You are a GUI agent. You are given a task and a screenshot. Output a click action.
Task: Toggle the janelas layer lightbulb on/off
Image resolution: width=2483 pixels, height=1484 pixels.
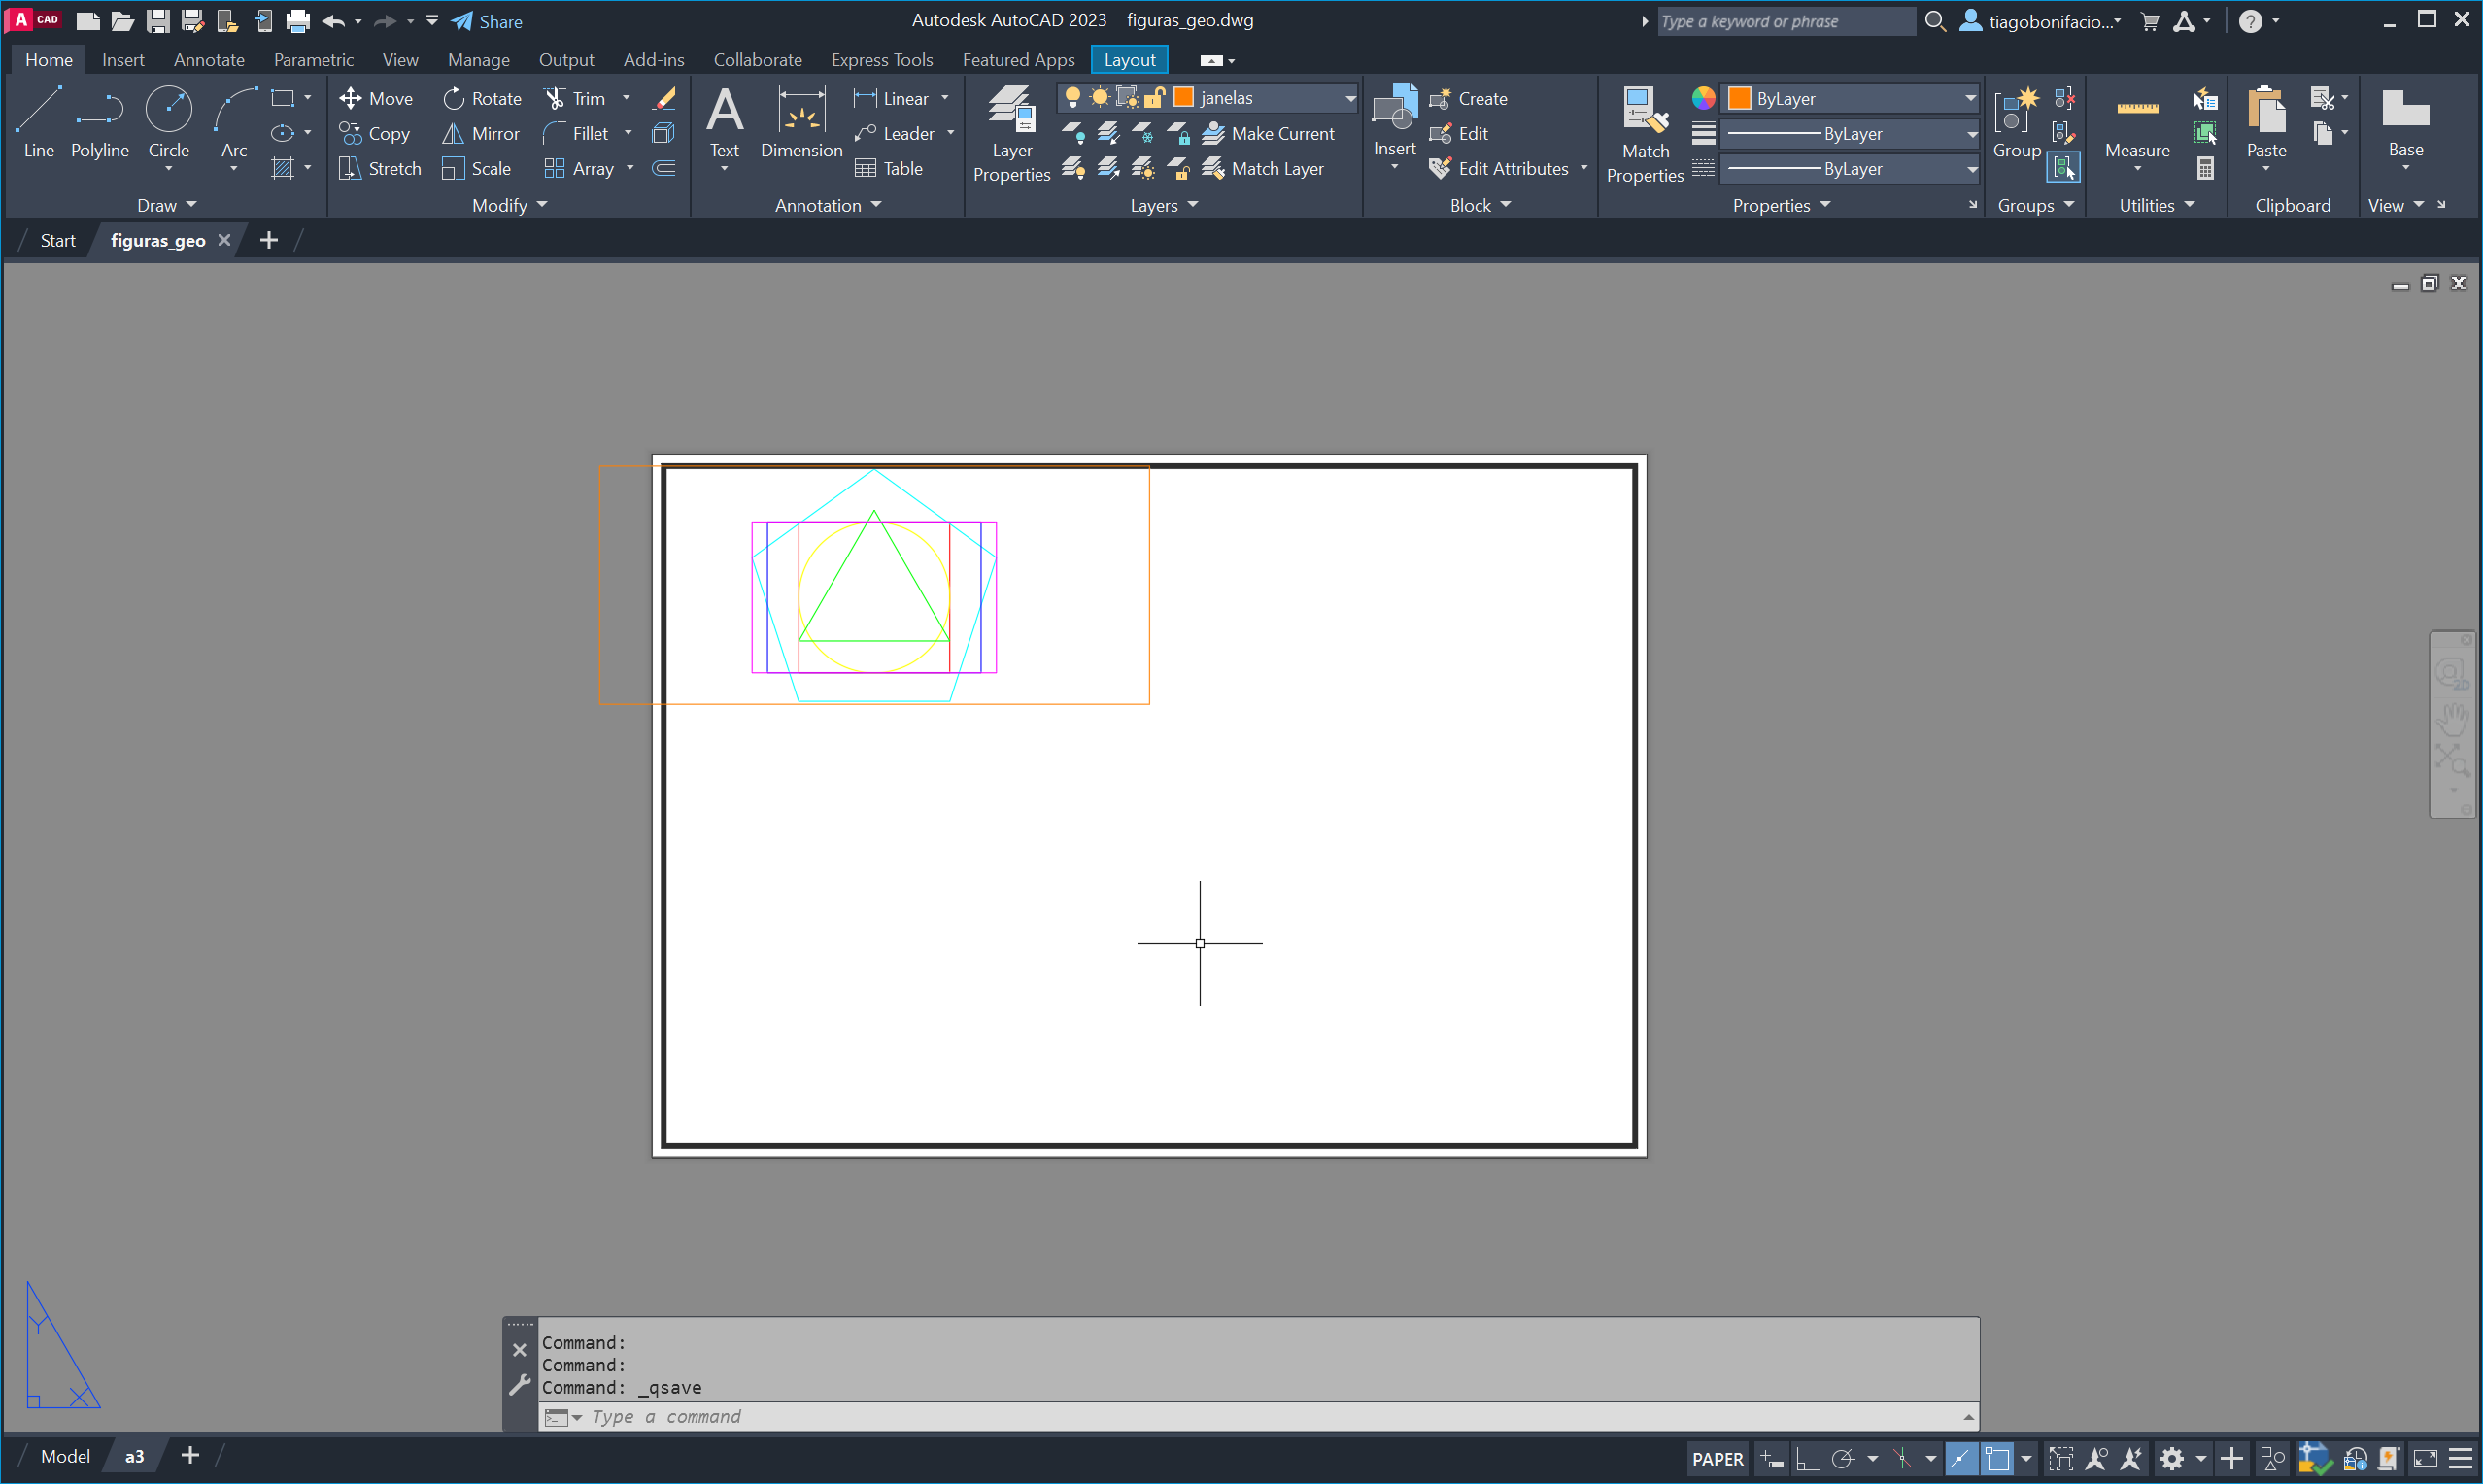point(1072,97)
